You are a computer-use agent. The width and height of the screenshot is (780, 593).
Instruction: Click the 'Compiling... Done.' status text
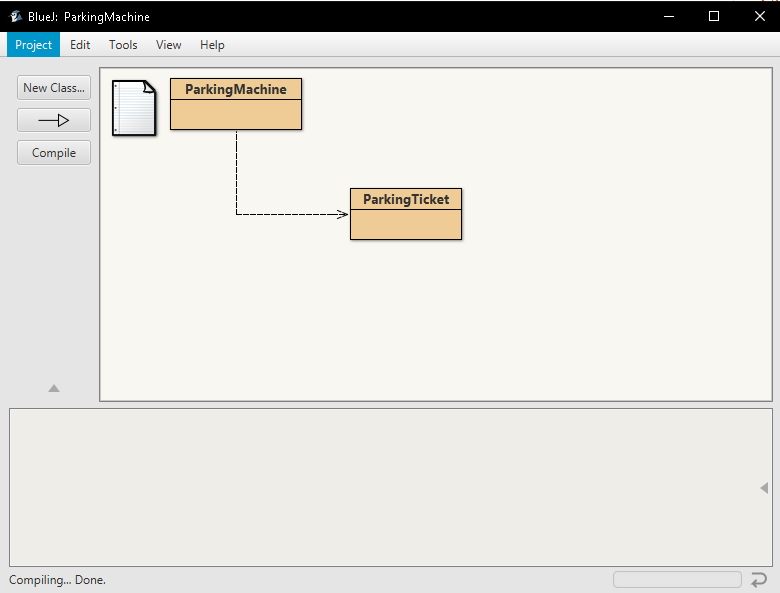tap(57, 580)
